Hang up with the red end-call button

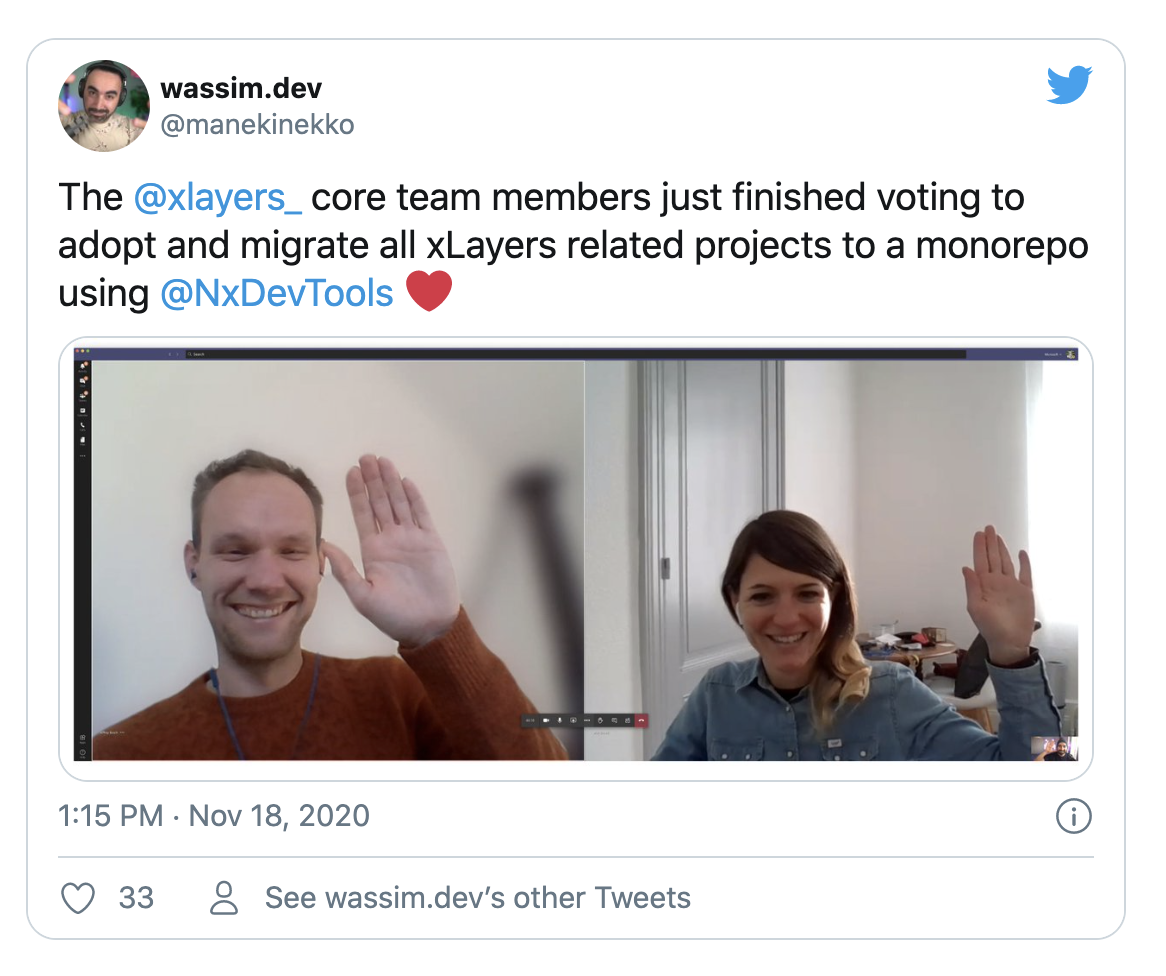(x=641, y=720)
